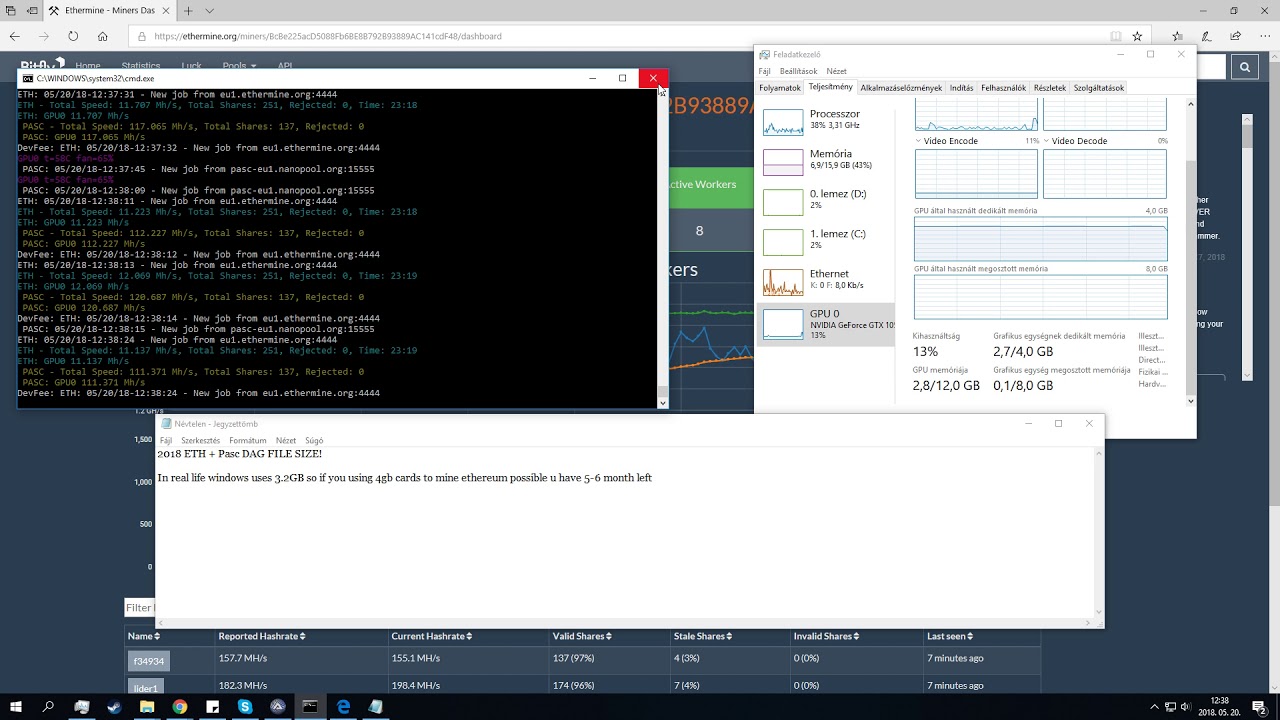The height and width of the screenshot is (720, 1280).
Task: Sort workers table by Name
Action: click(144, 636)
